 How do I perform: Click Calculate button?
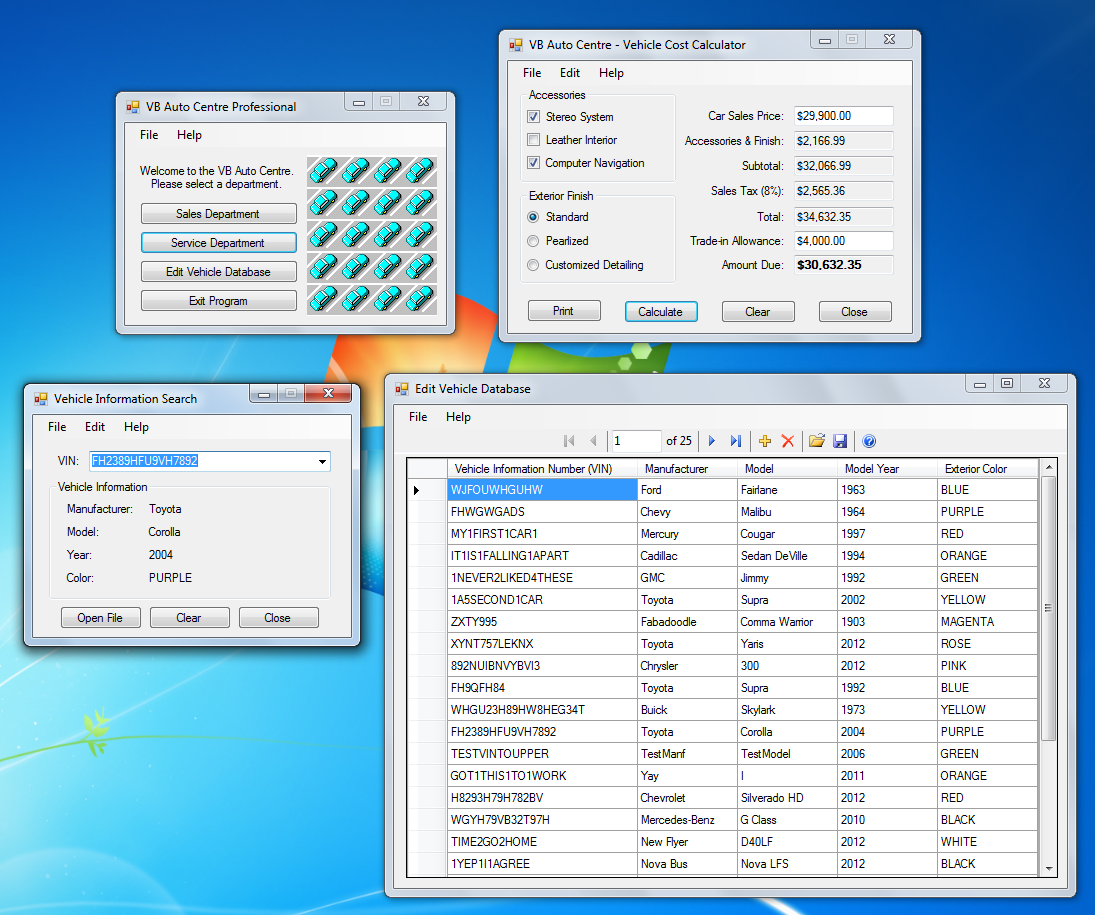tap(661, 312)
